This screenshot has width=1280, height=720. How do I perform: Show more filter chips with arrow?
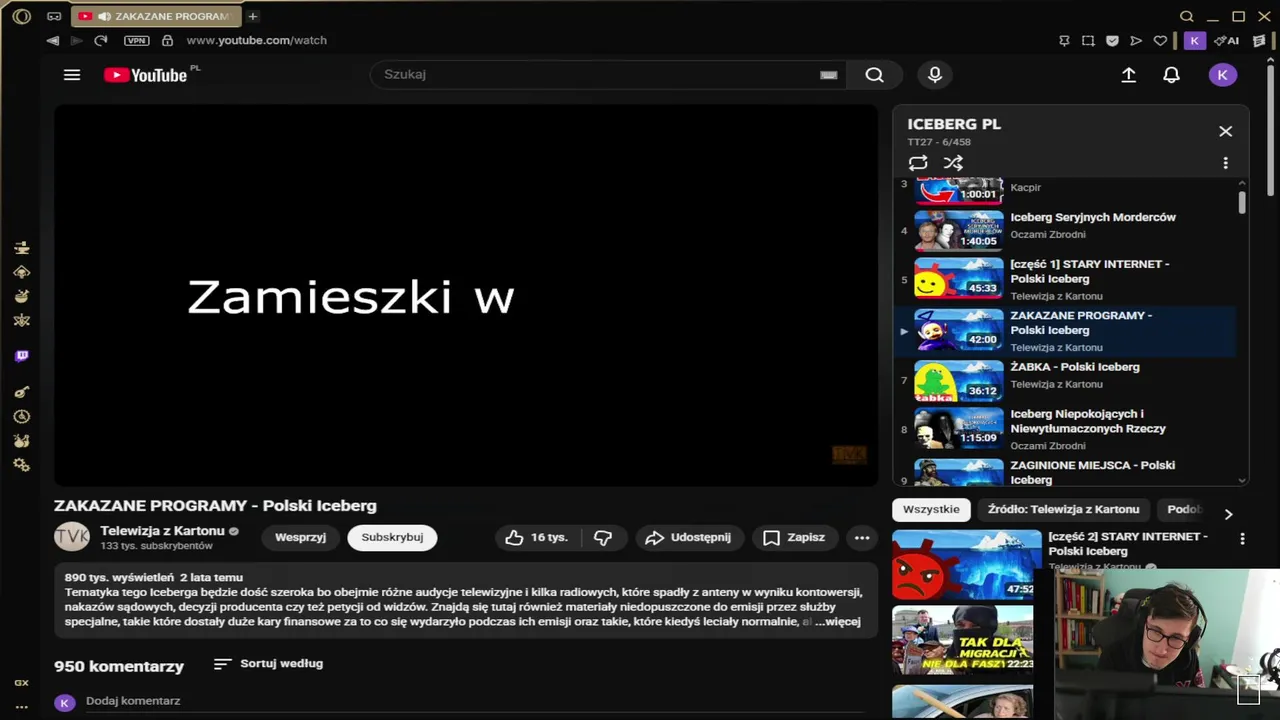coord(1228,514)
